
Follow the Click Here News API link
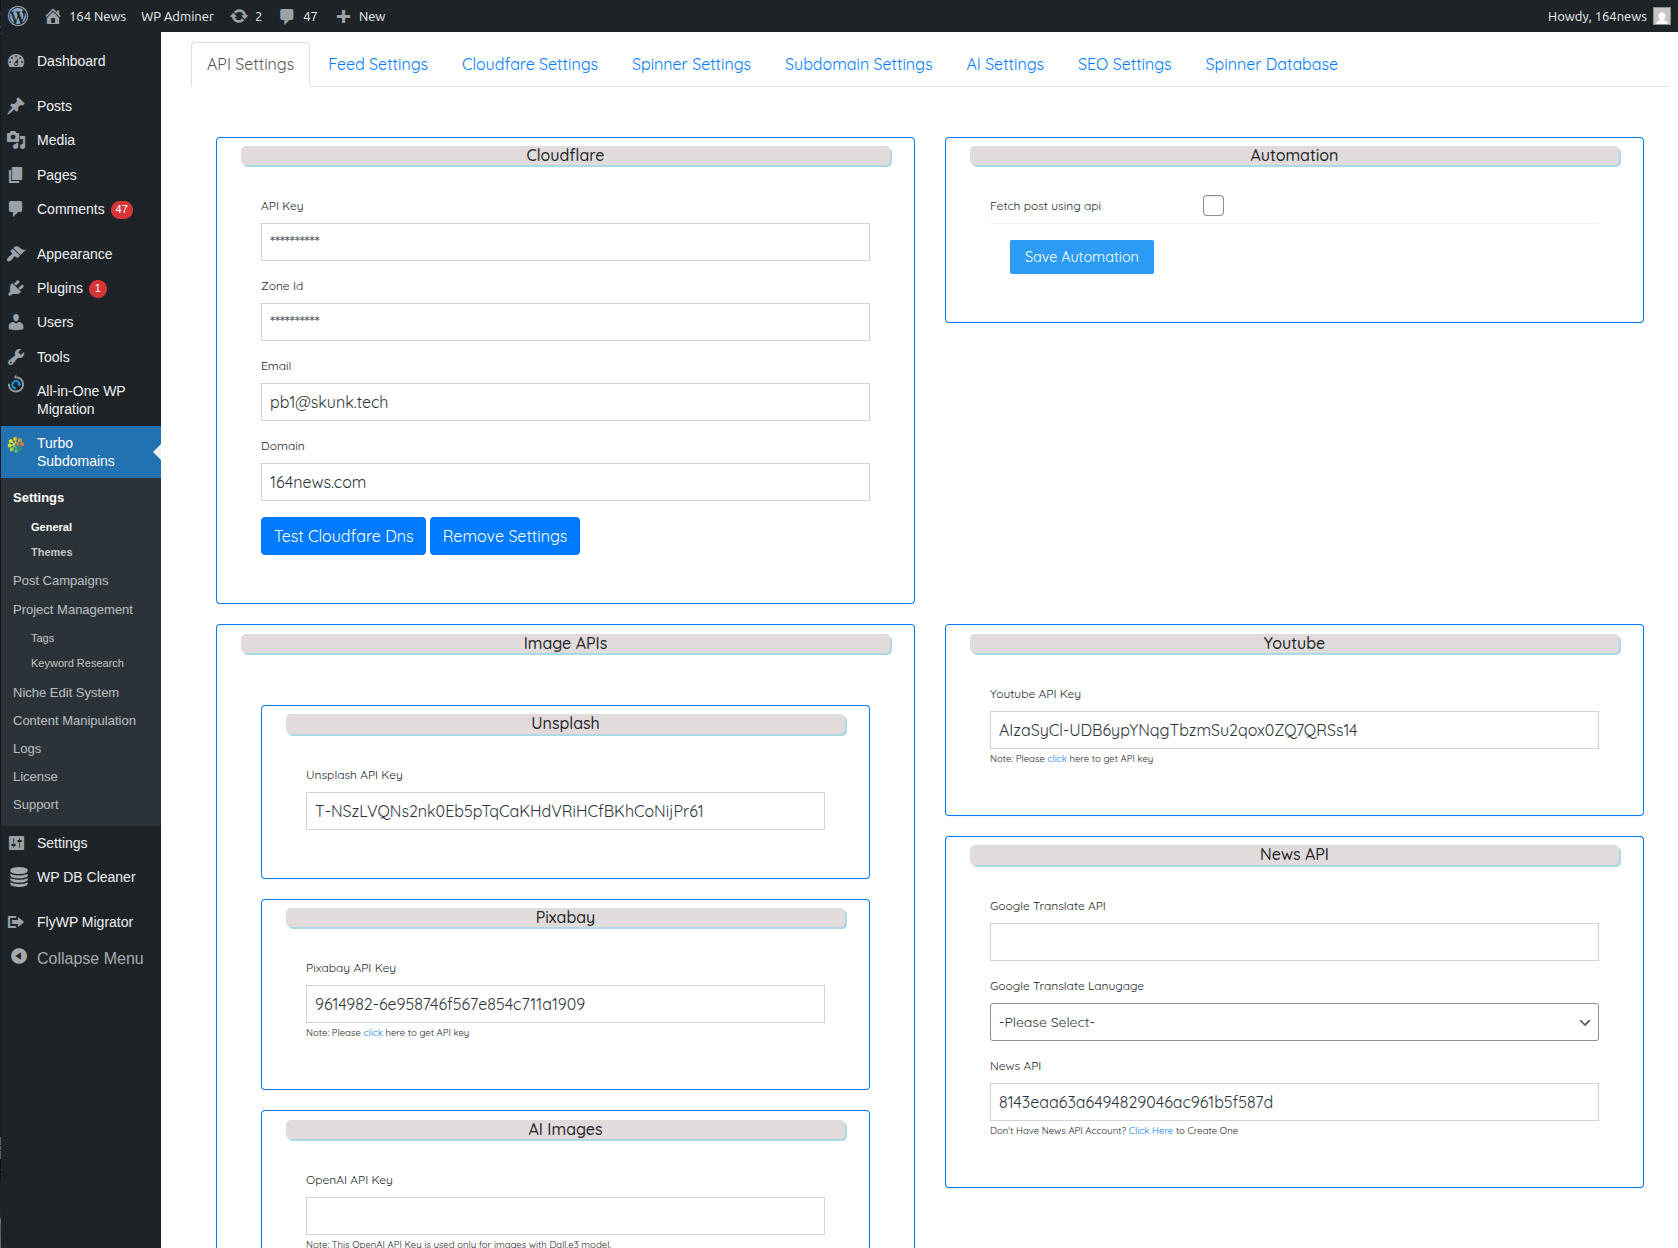pos(1150,1131)
